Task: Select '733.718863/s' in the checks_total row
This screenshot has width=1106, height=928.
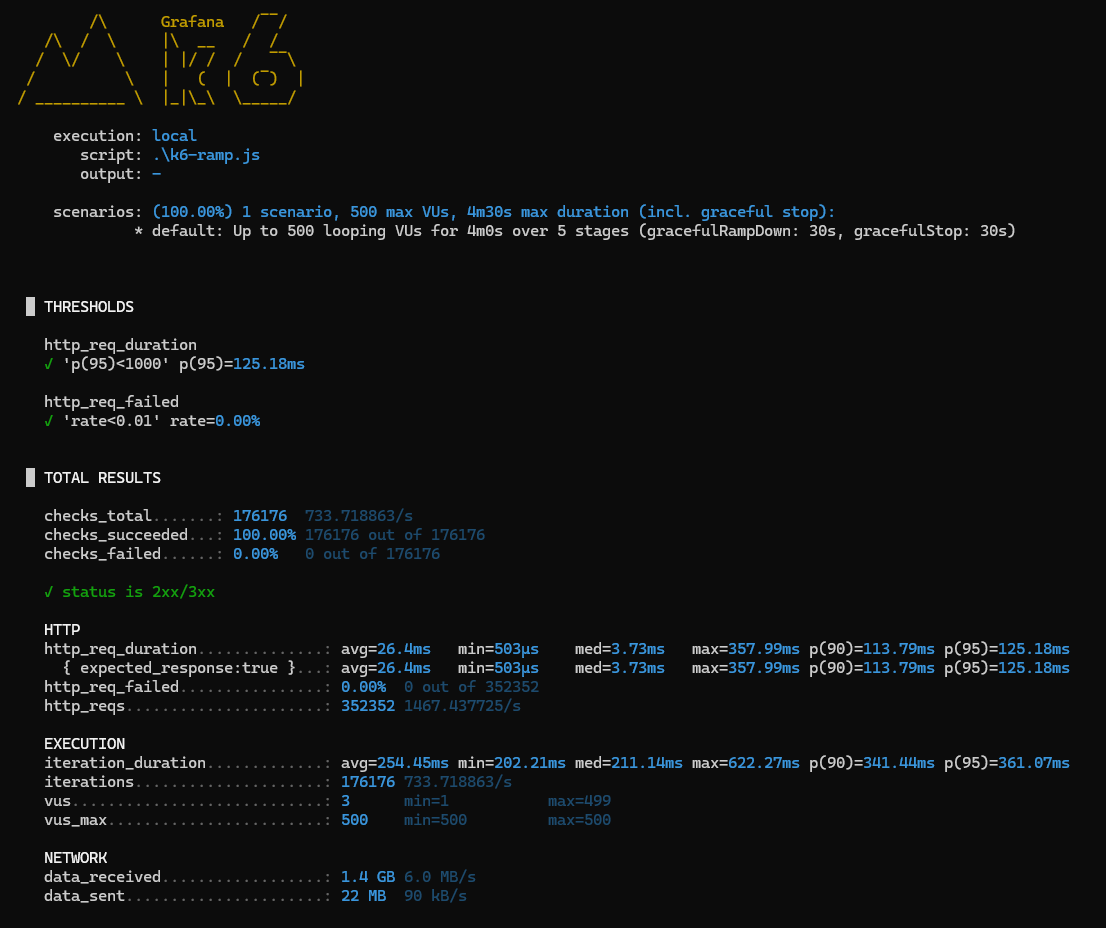Action: [359, 516]
